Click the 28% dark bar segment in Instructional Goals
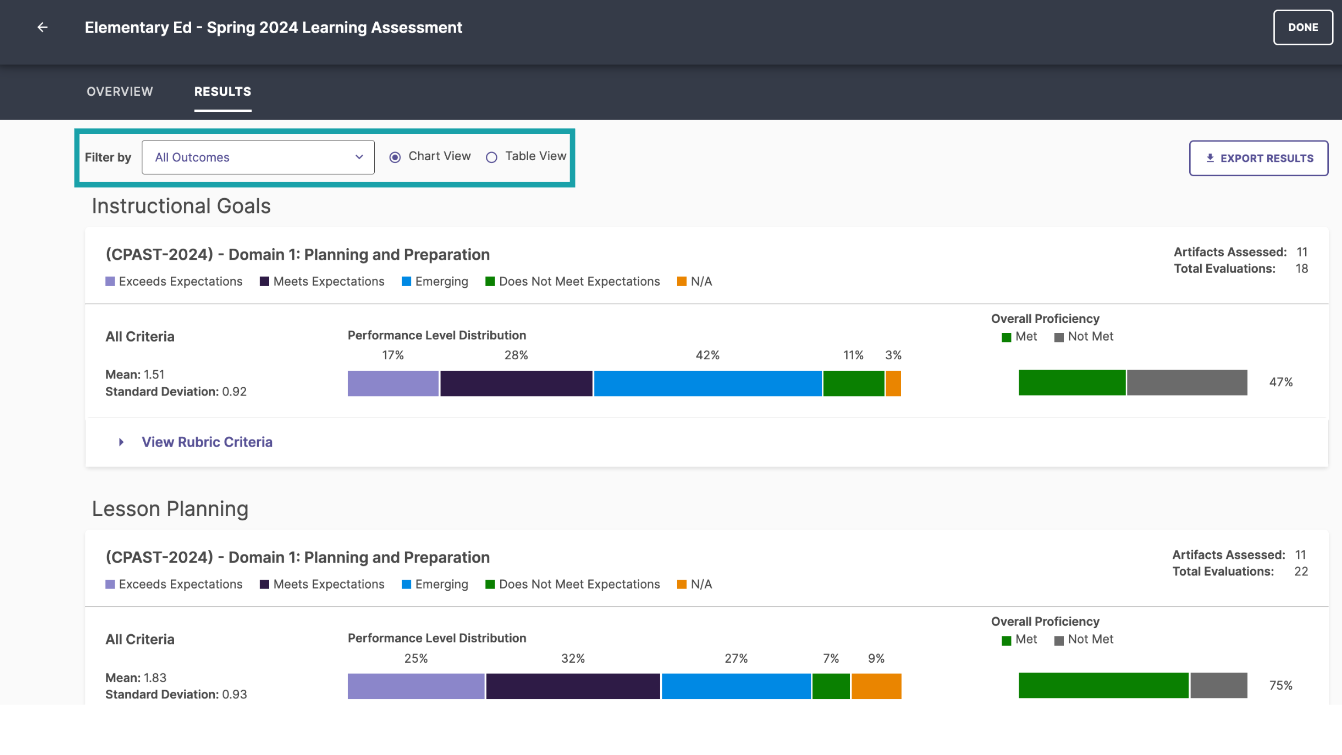 coord(516,383)
